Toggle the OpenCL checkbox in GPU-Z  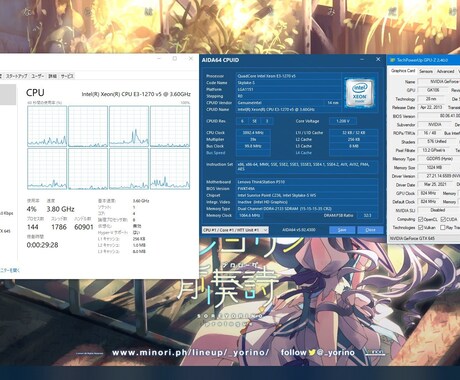421,219
